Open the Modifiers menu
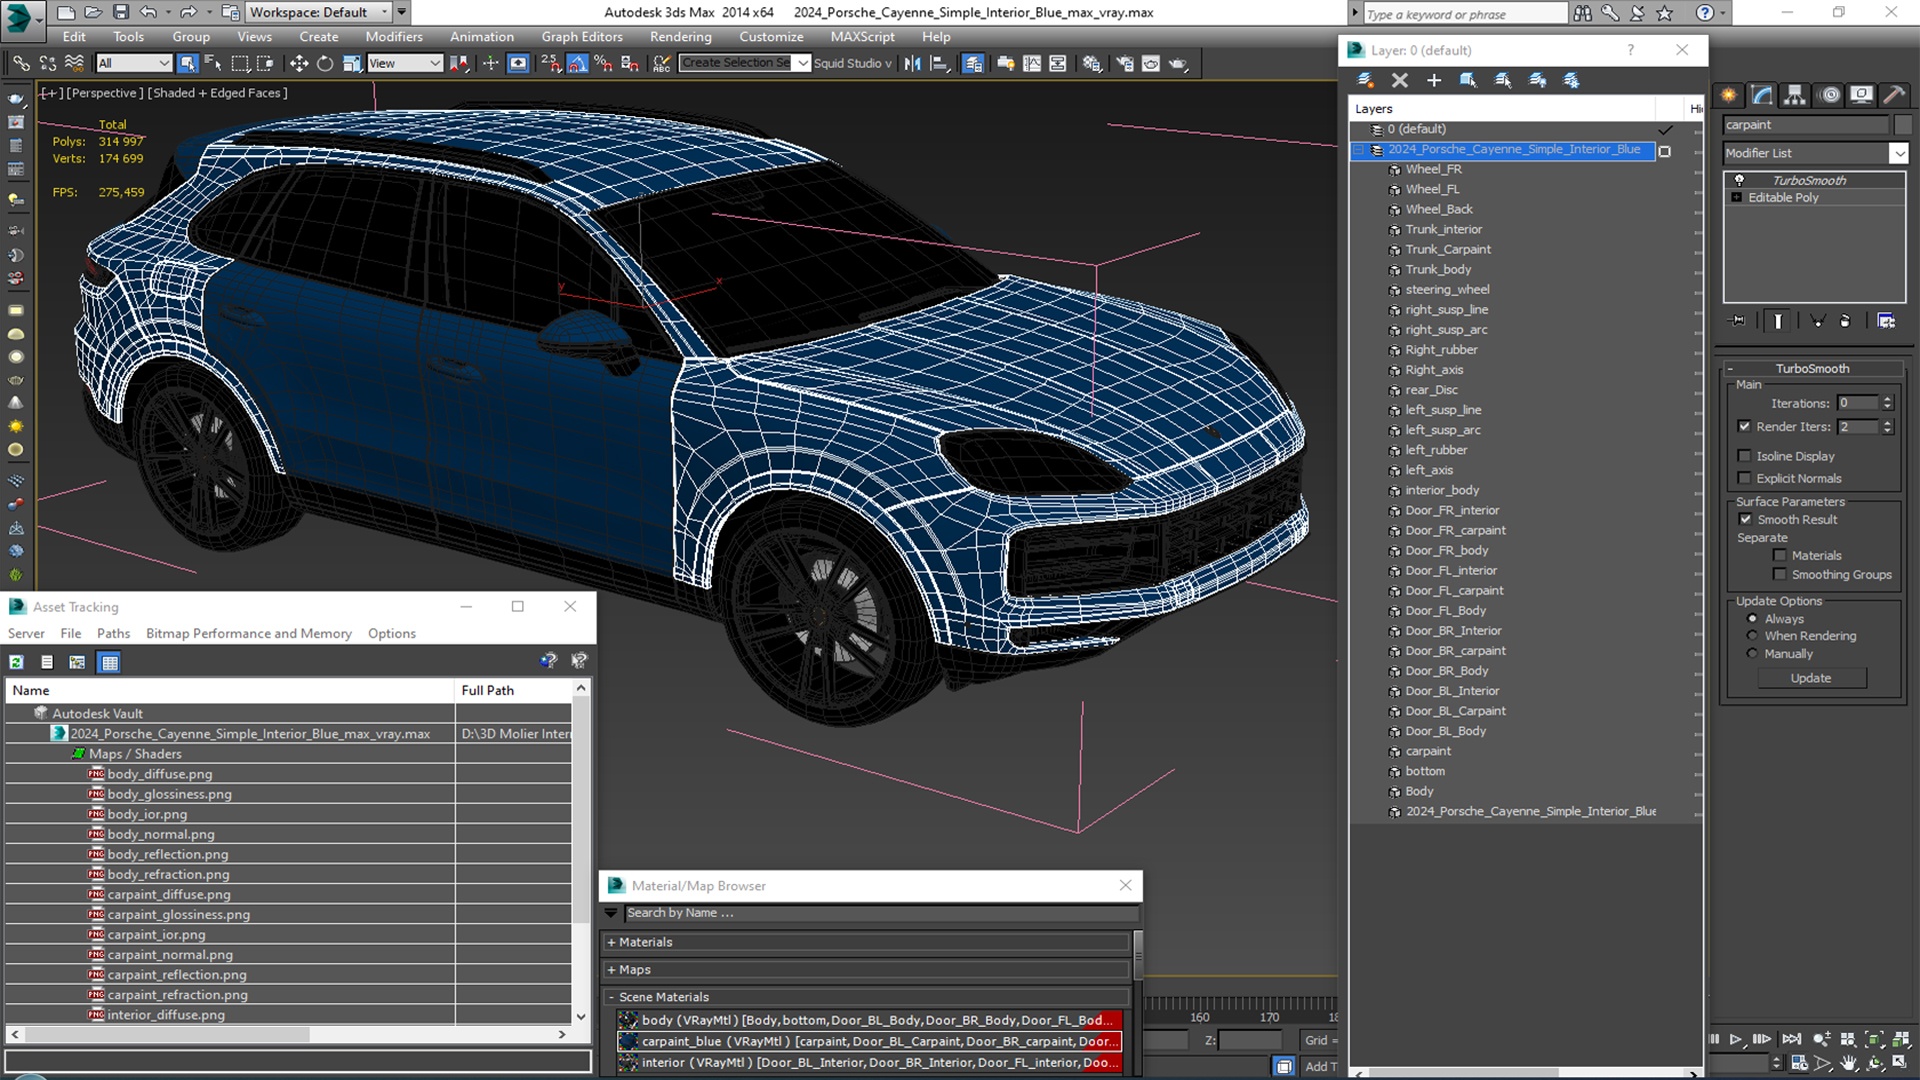Viewport: 1920px width, 1080px height. click(x=393, y=37)
